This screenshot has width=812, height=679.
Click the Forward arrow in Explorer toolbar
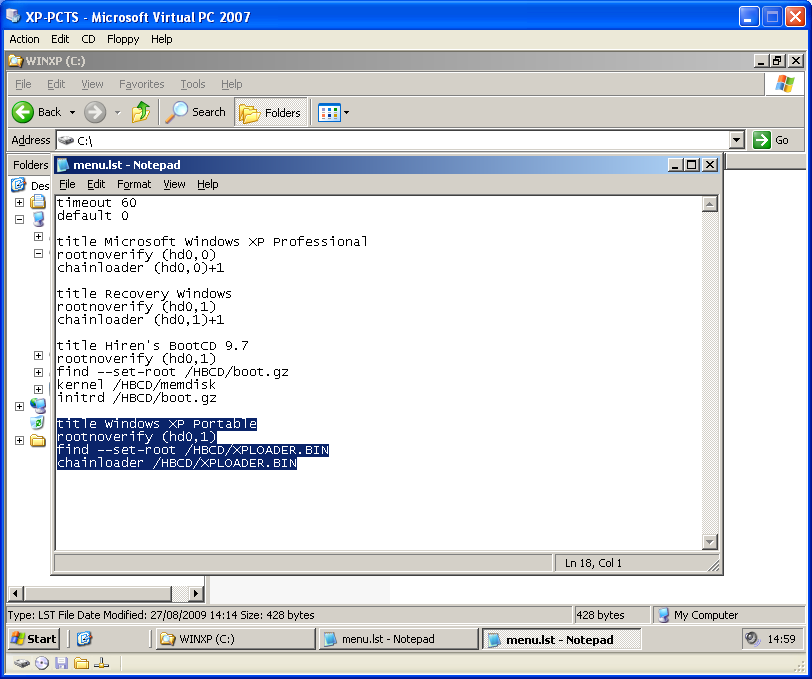click(x=95, y=112)
